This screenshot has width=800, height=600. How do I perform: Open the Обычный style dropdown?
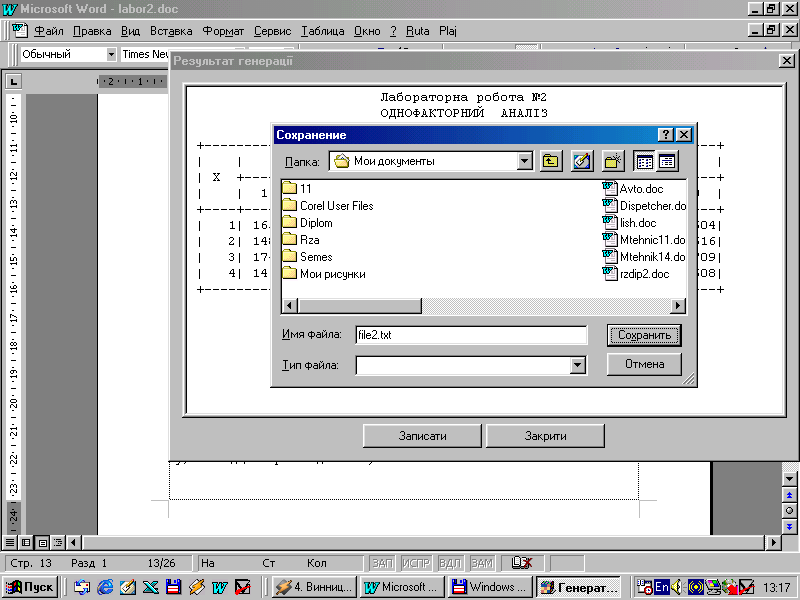pos(111,54)
